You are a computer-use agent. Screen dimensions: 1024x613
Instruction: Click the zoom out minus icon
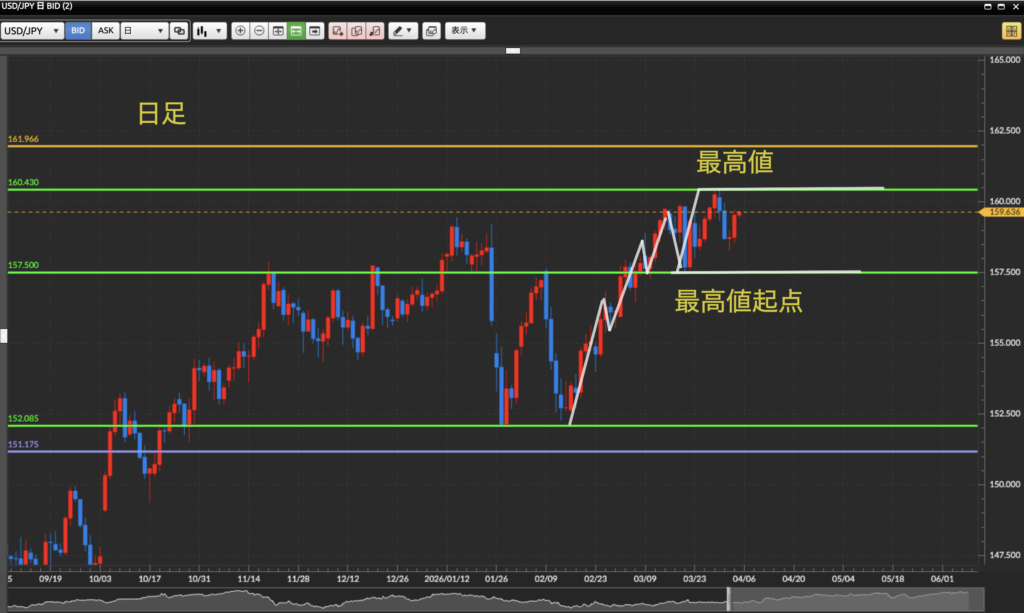click(259, 31)
